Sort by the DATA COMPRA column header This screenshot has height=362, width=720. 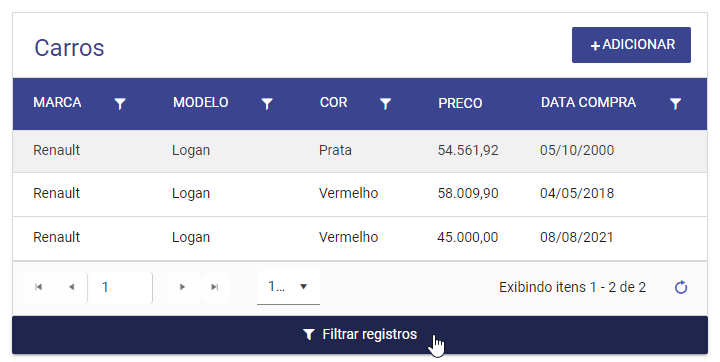588,102
